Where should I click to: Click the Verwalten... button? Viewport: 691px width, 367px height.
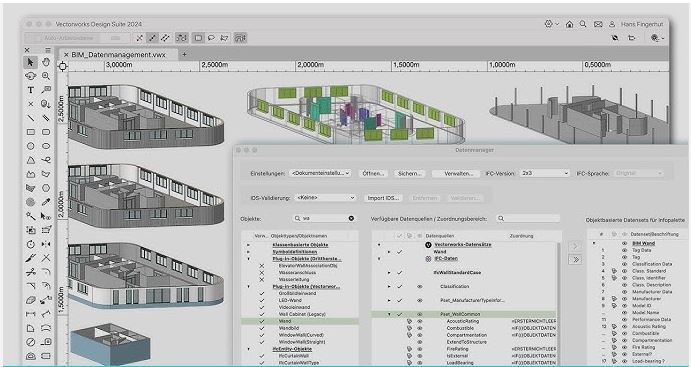point(456,174)
